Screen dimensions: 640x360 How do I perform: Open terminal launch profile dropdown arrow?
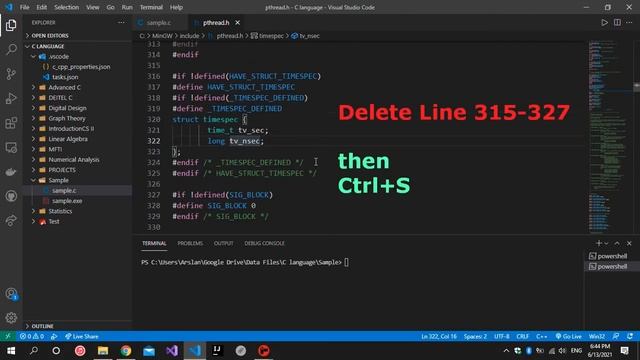pyautogui.click(x=606, y=243)
